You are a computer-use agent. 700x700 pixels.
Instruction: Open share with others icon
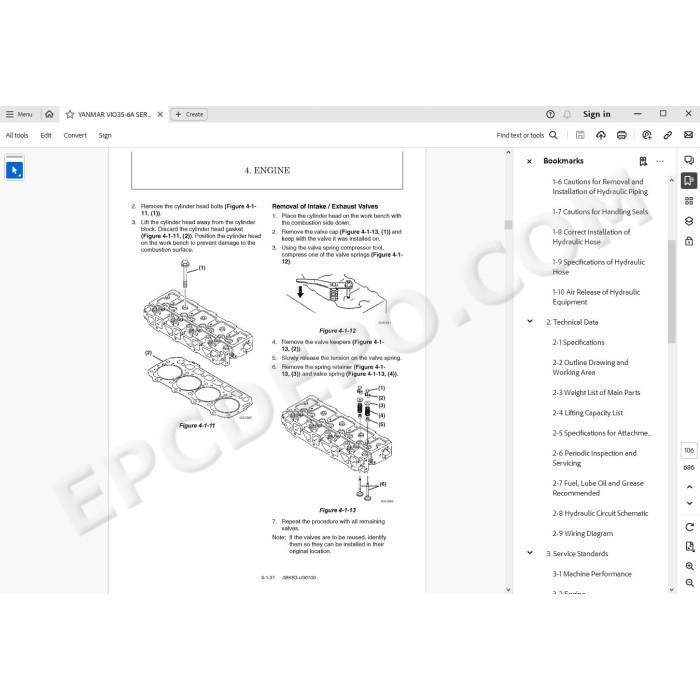pyautogui.click(x=646, y=135)
